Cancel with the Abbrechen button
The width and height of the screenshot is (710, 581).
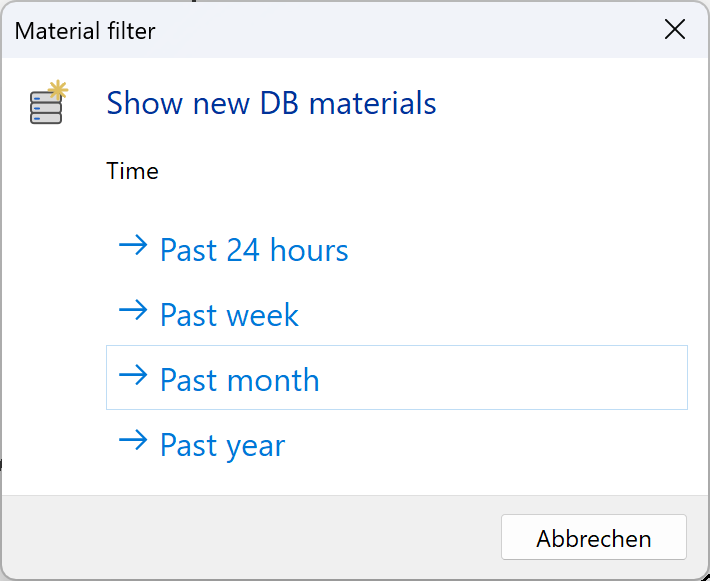(594, 537)
